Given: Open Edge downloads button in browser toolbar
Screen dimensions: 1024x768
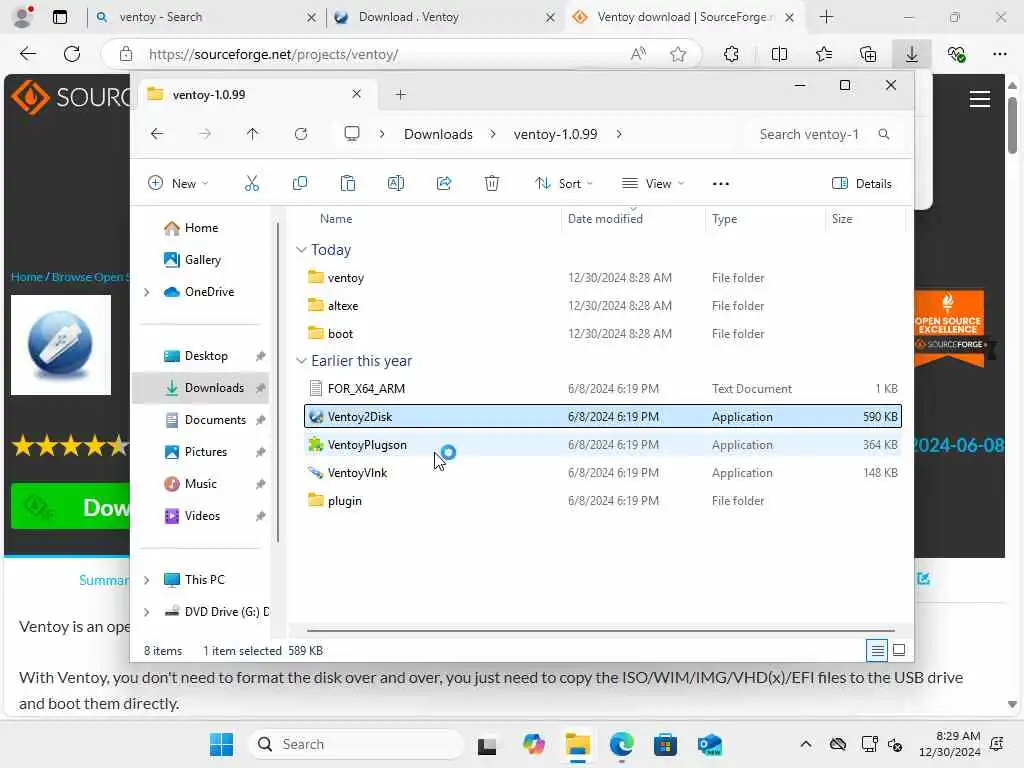Looking at the screenshot, I should (912, 54).
